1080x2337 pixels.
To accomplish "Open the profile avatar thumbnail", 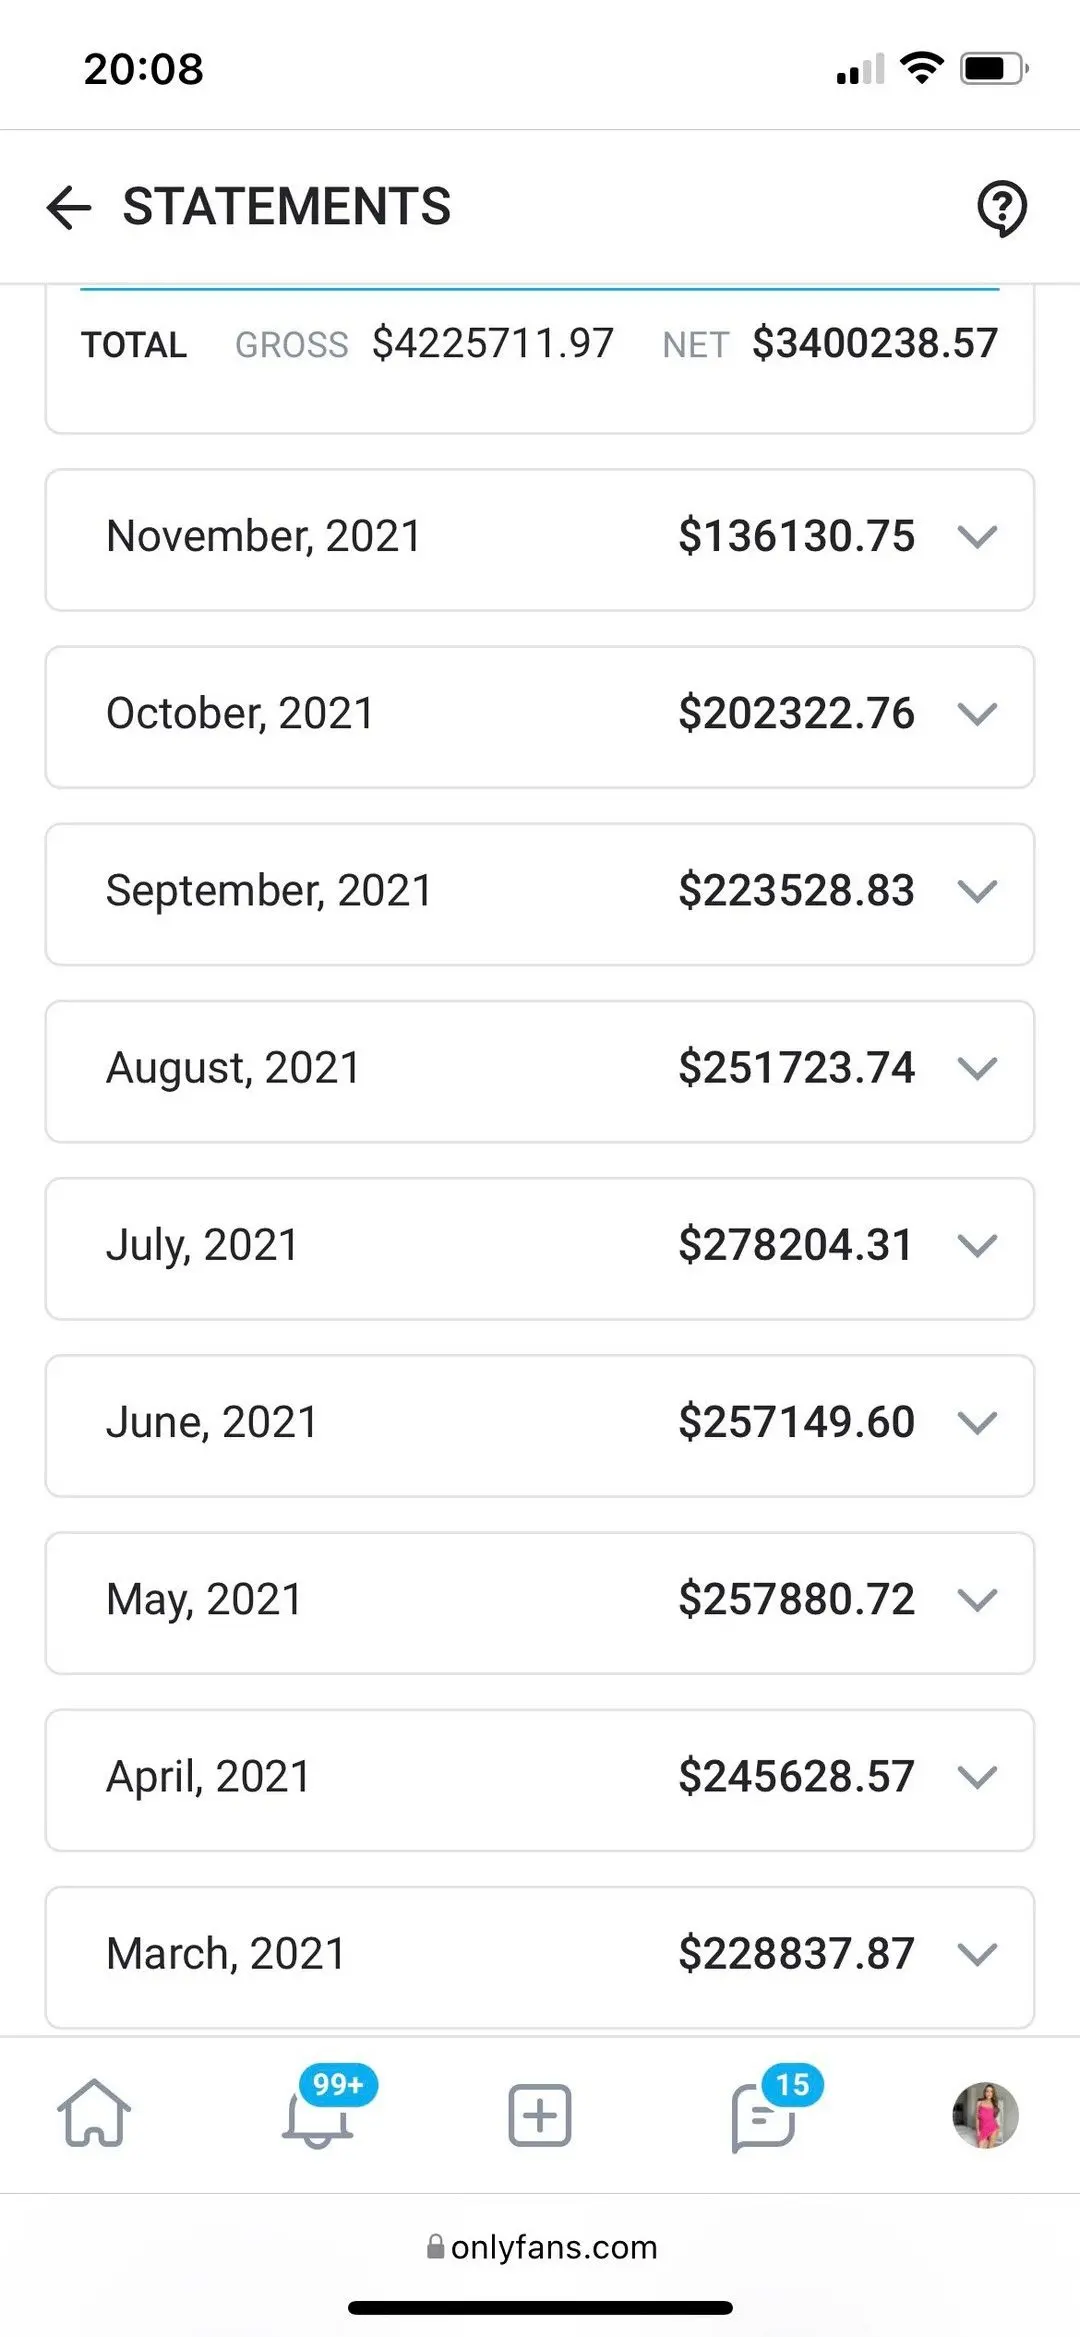I will tap(985, 2115).
